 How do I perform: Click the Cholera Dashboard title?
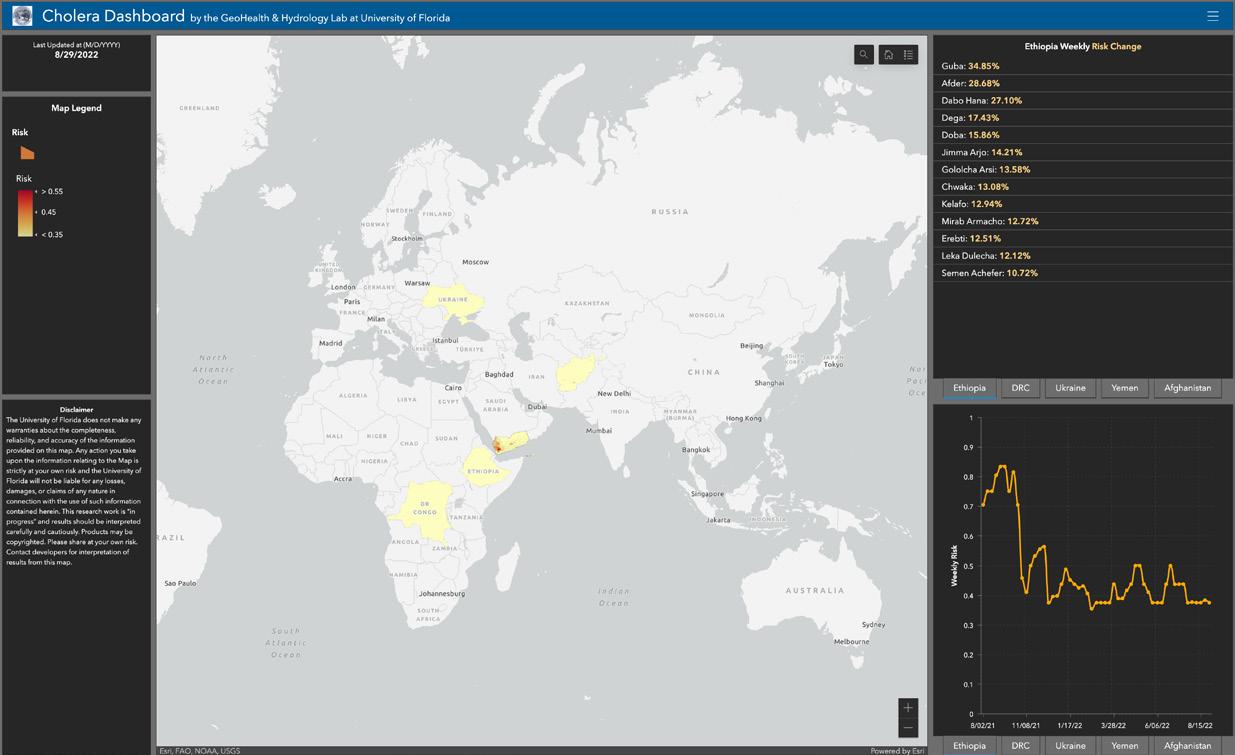pos(113,16)
